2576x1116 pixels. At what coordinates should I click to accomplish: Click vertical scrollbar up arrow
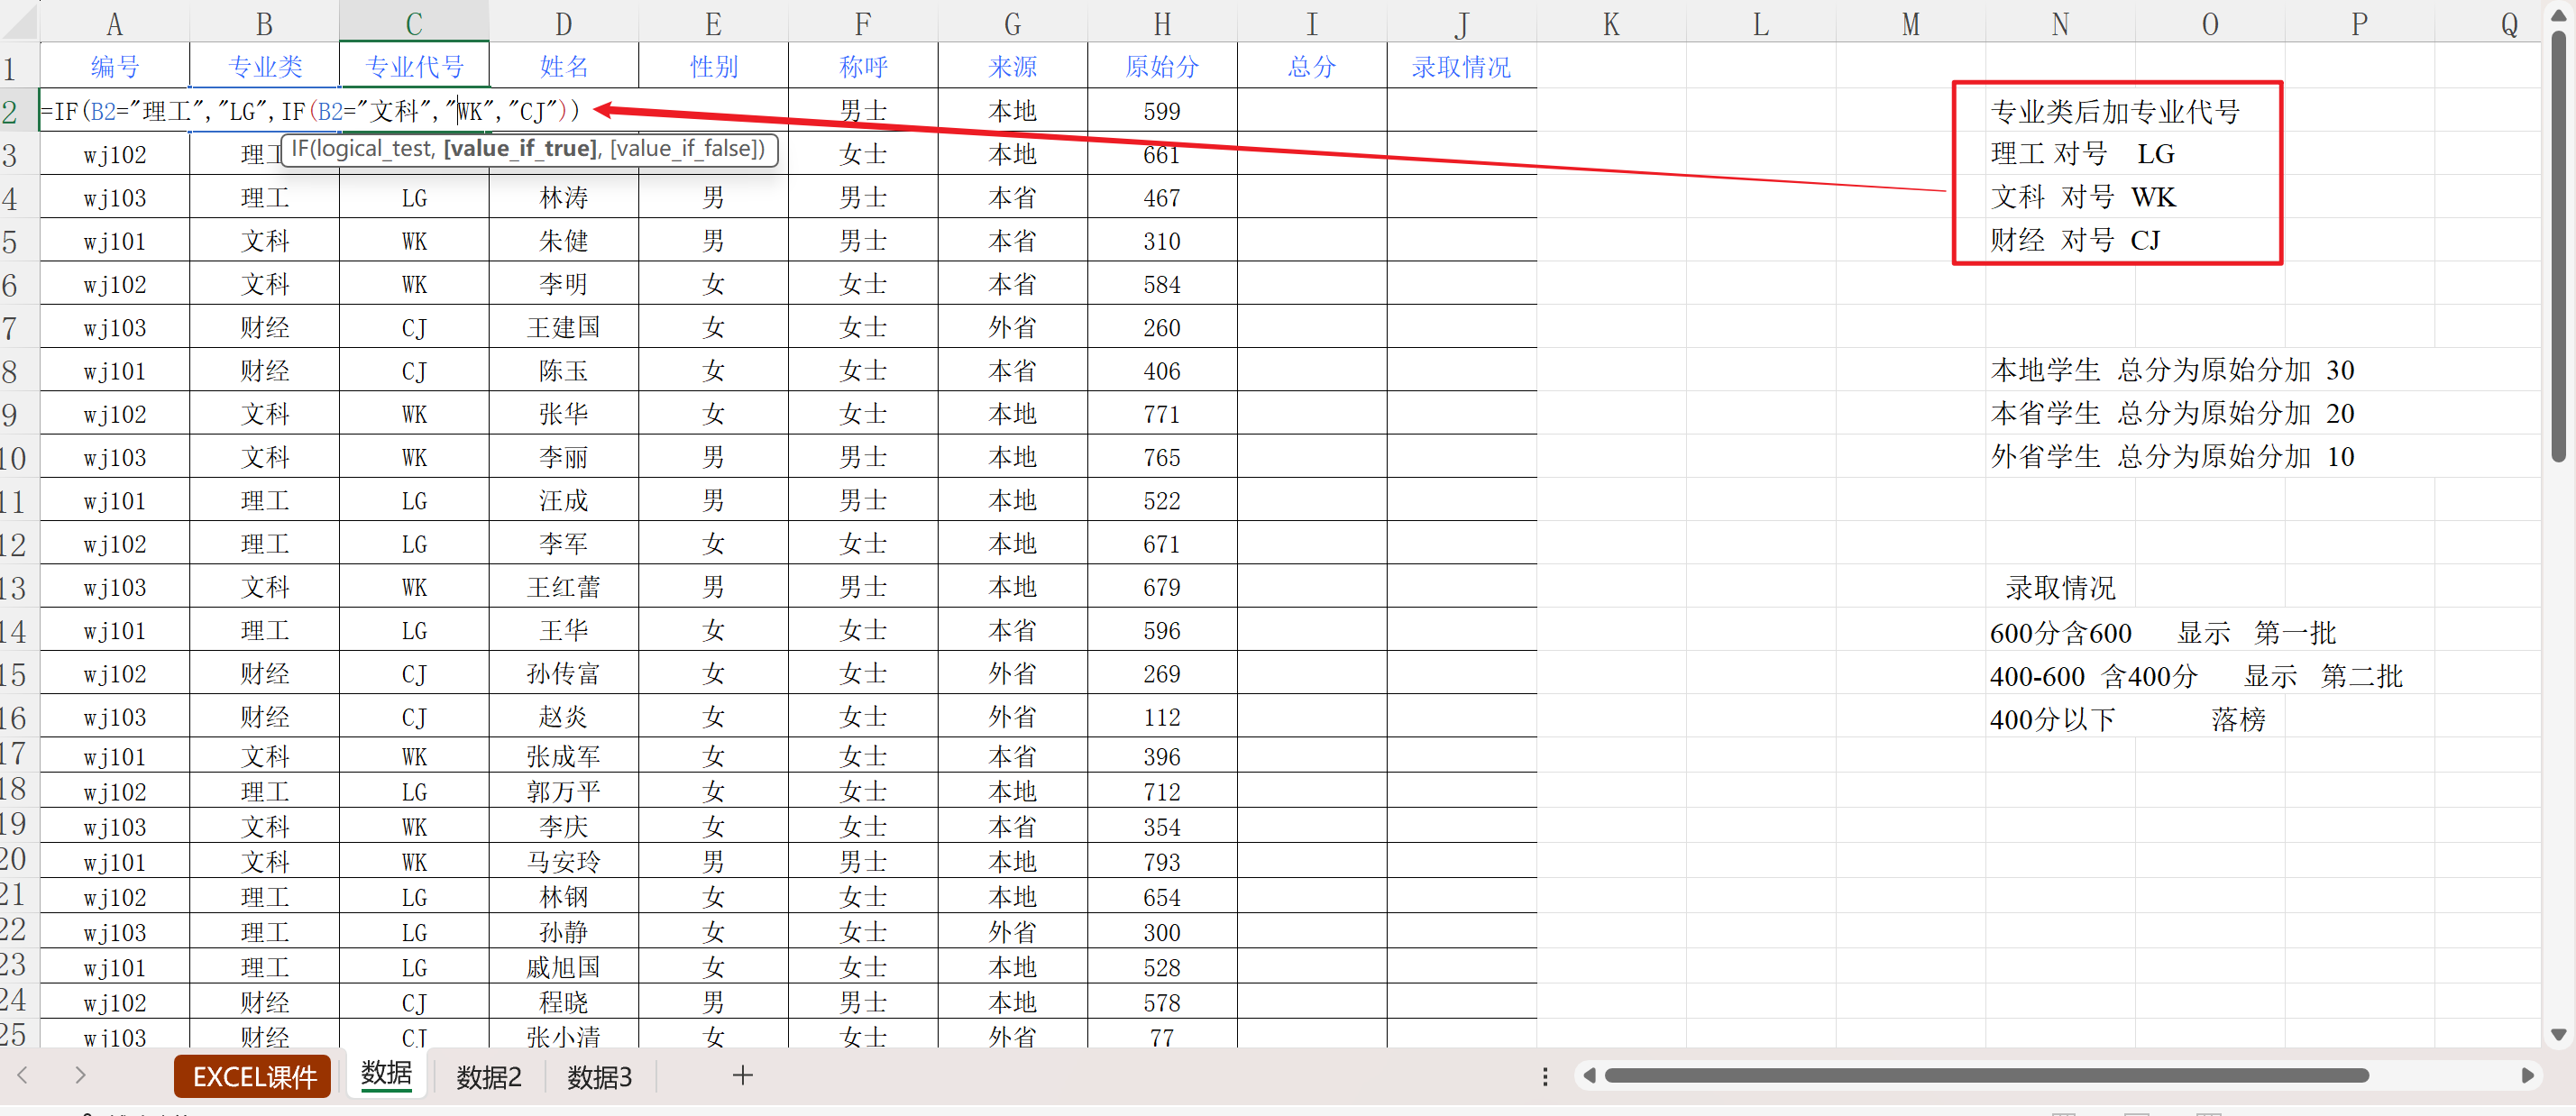coord(2558,14)
